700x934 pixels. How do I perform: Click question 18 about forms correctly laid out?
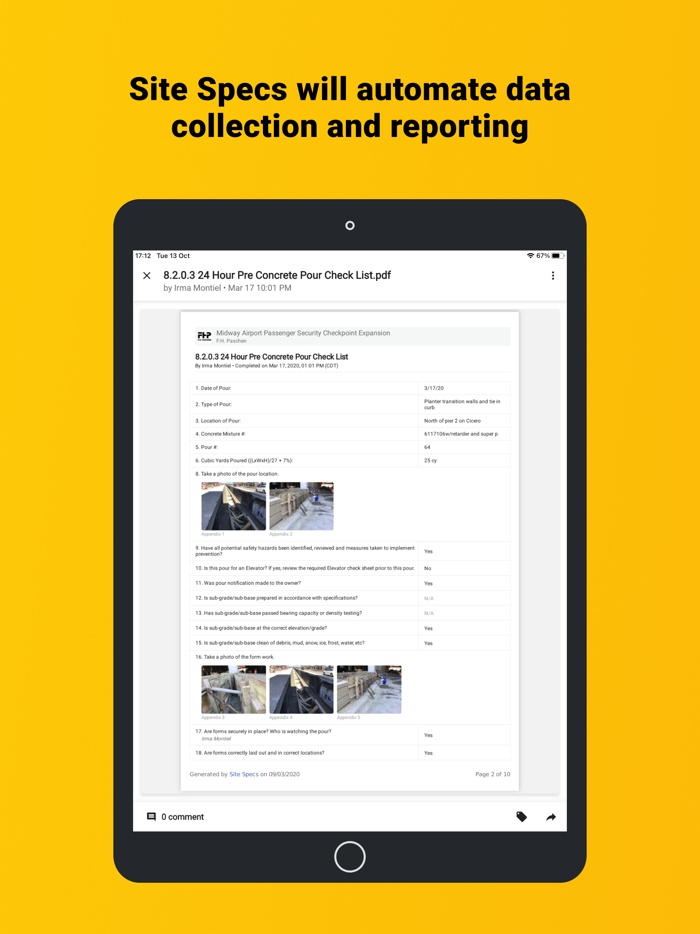coord(260,753)
